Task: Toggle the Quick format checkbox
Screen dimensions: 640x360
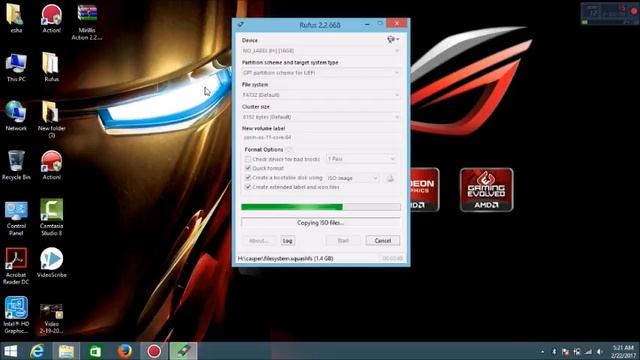Action: point(248,168)
